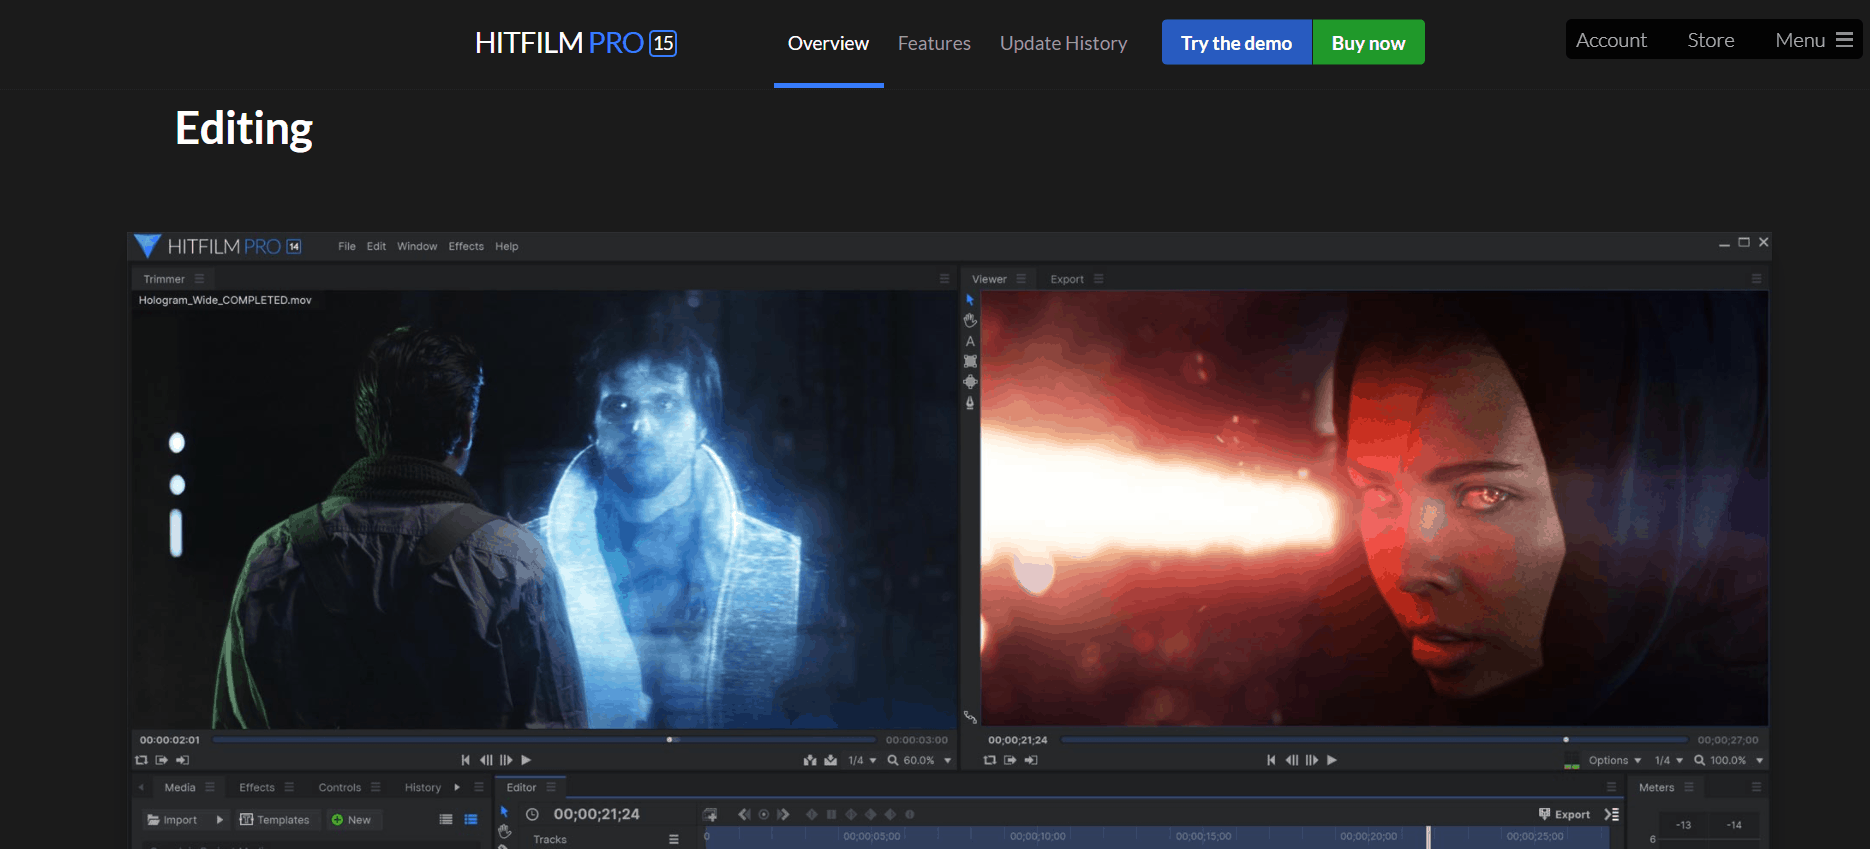Screen dimensions: 1870x849
Task: Switch to the Controls panel tab
Action: (x=339, y=787)
